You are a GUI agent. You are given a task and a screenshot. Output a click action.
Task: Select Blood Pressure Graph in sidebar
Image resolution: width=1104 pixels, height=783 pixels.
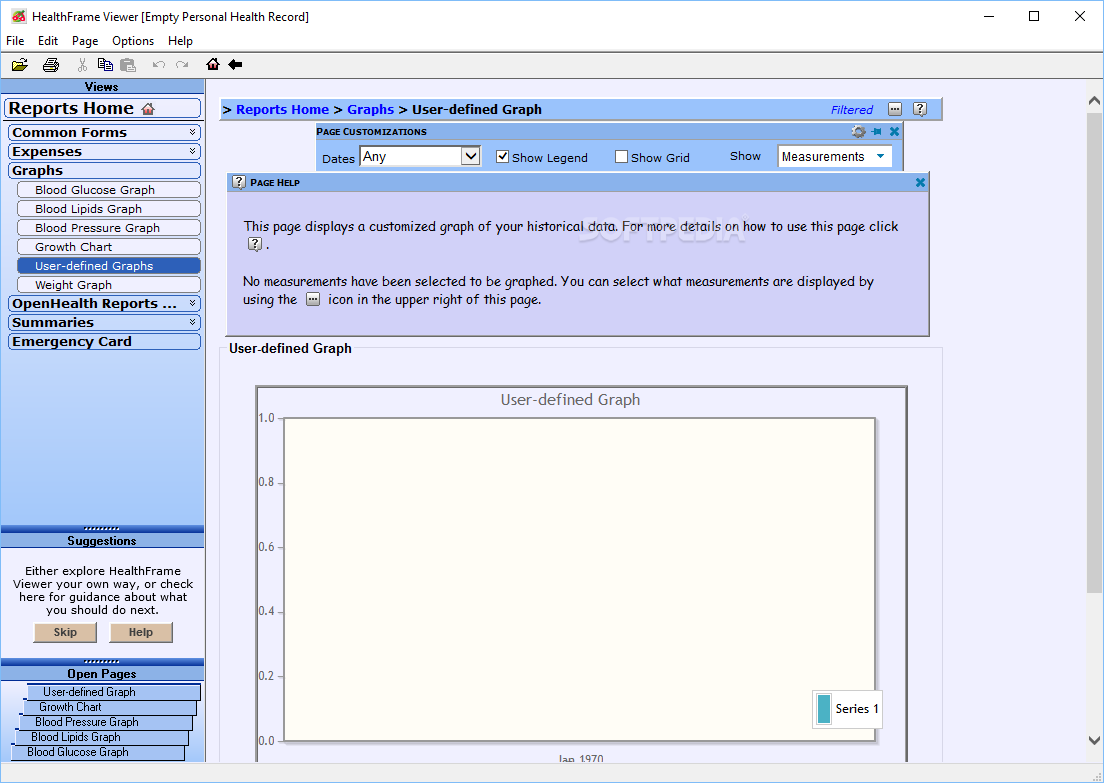point(108,228)
